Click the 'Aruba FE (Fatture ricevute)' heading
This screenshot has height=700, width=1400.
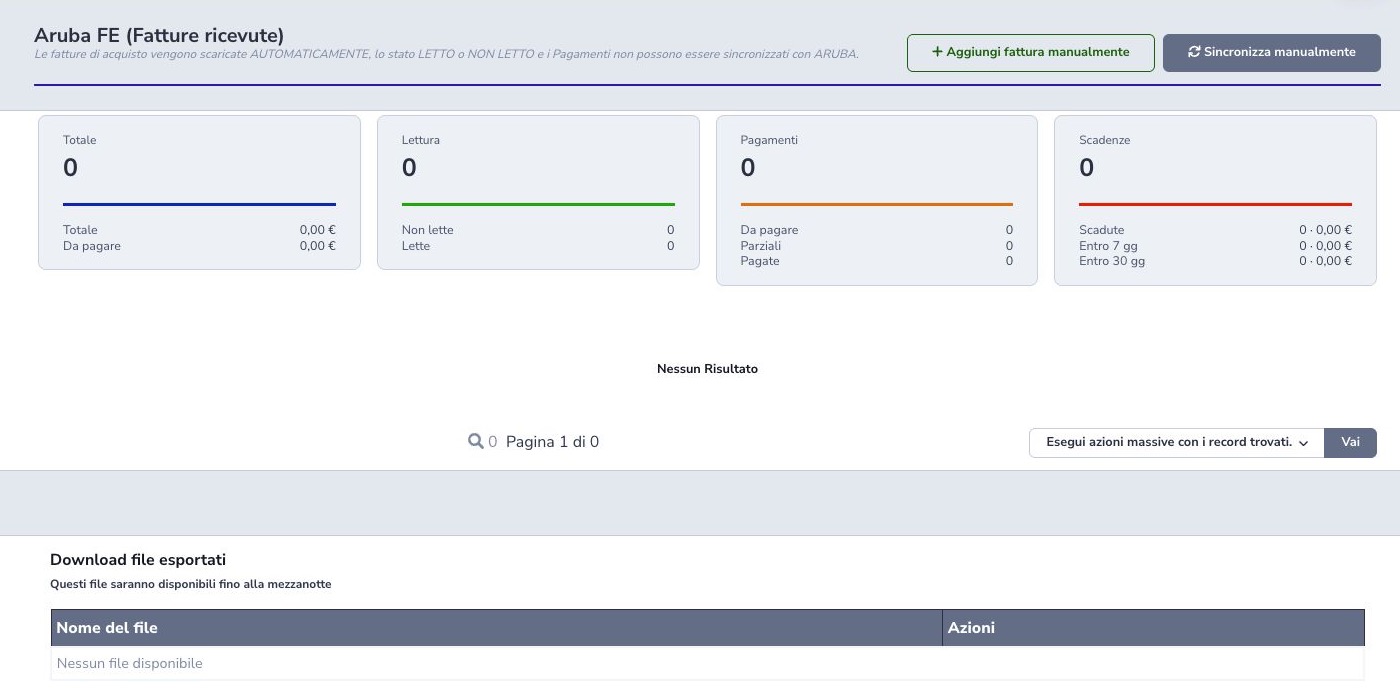click(159, 36)
